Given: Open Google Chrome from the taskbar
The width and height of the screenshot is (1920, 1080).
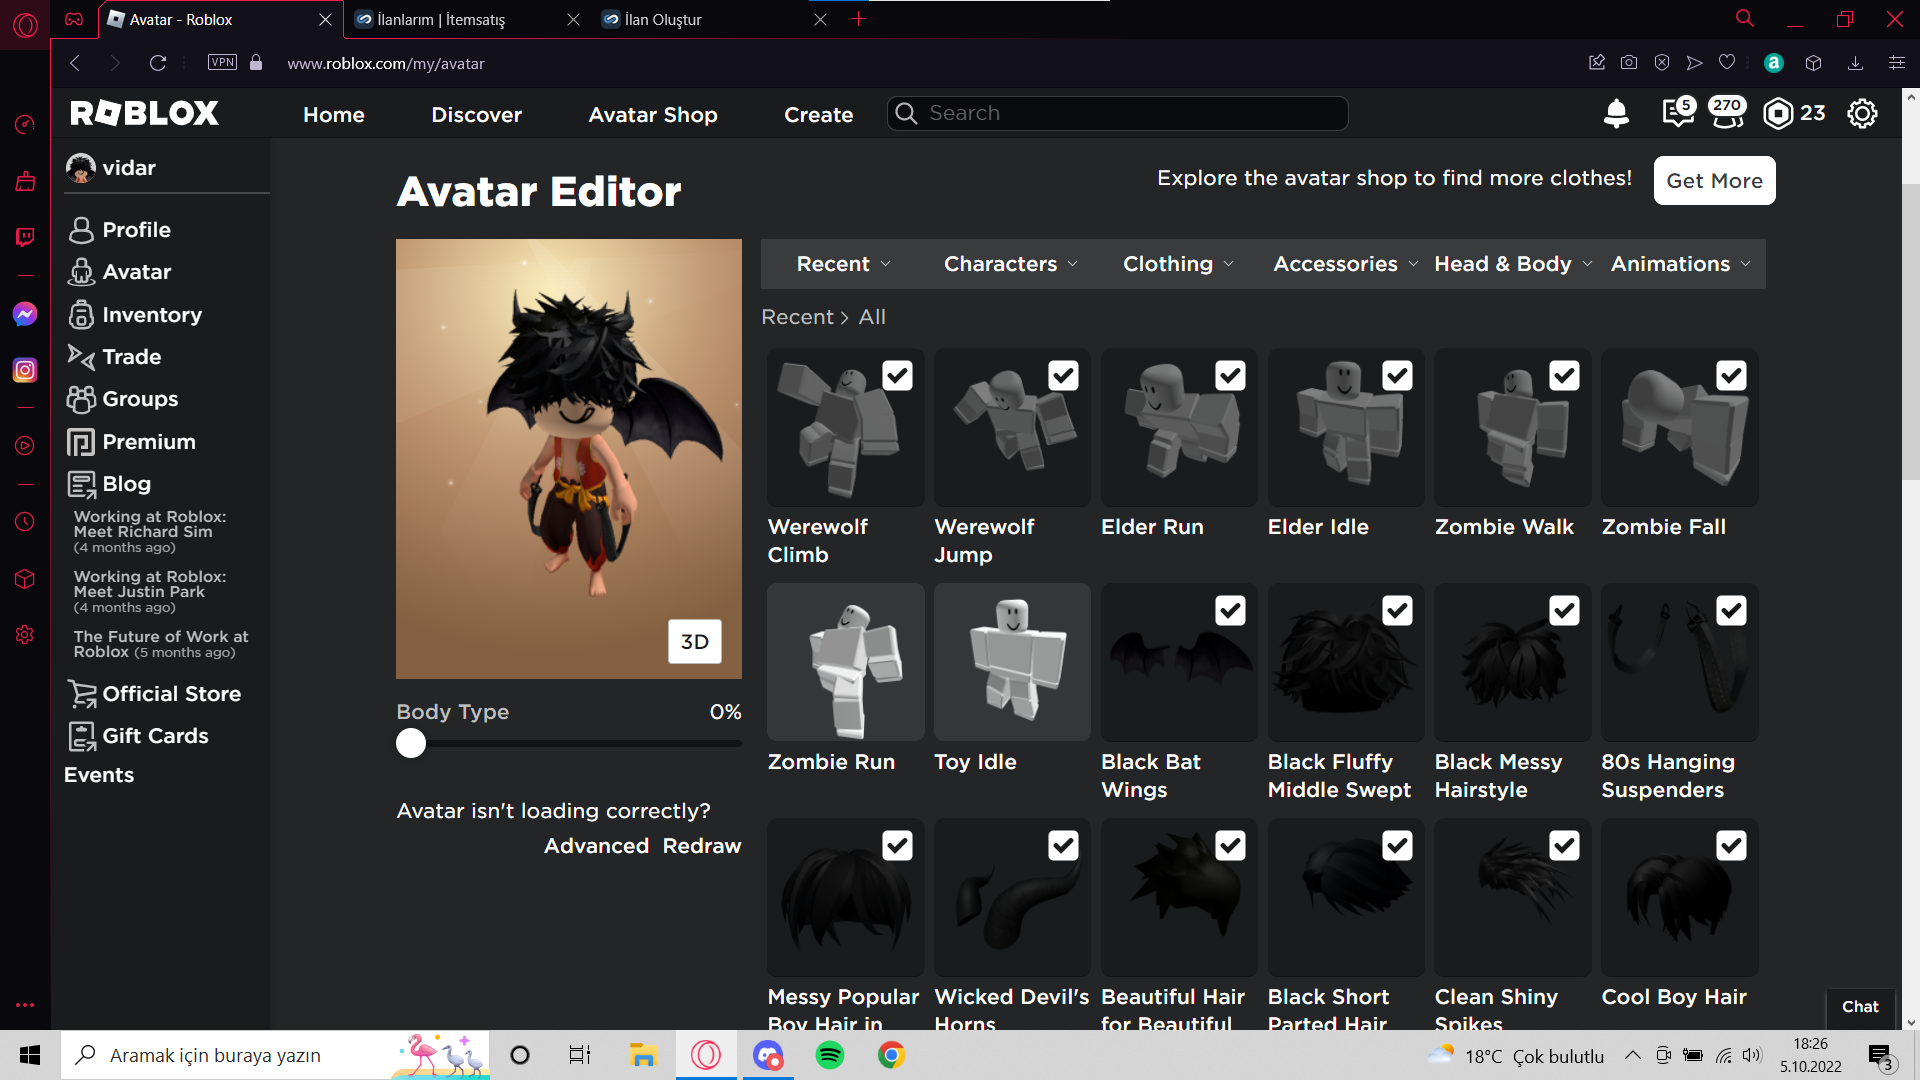Looking at the screenshot, I should coord(892,1055).
